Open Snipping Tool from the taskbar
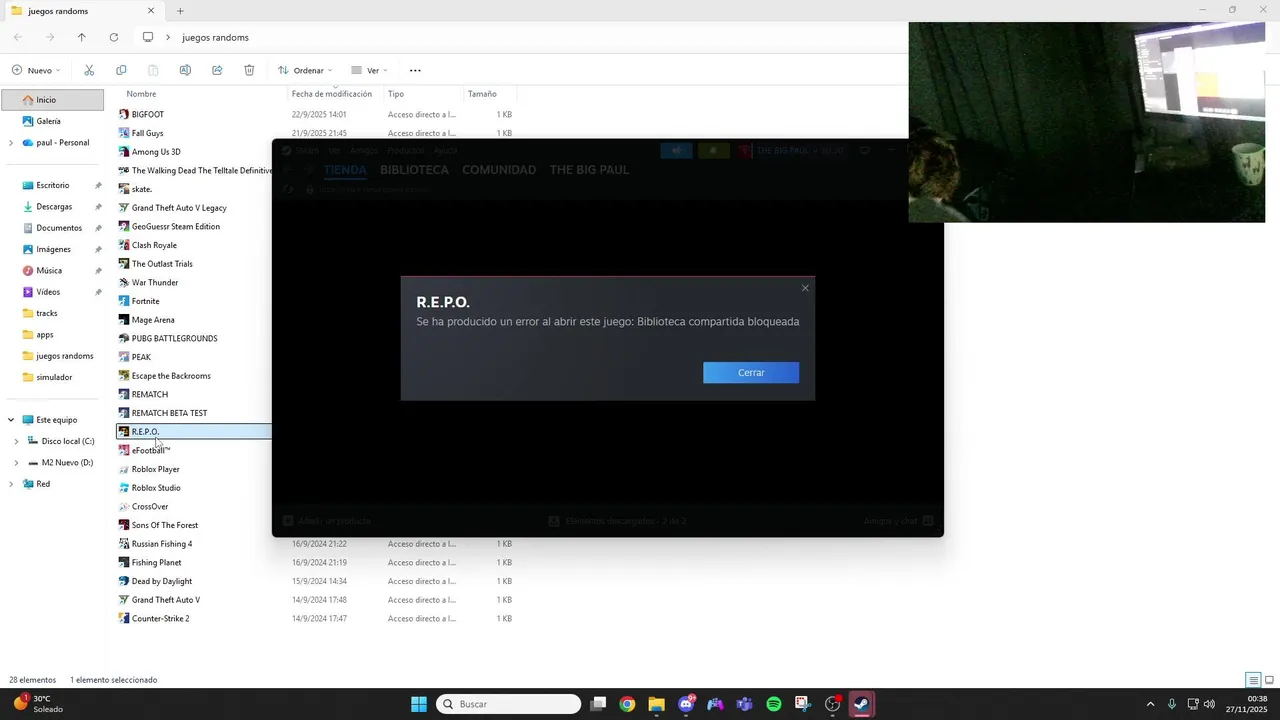The image size is (1280, 720). (x=803, y=704)
